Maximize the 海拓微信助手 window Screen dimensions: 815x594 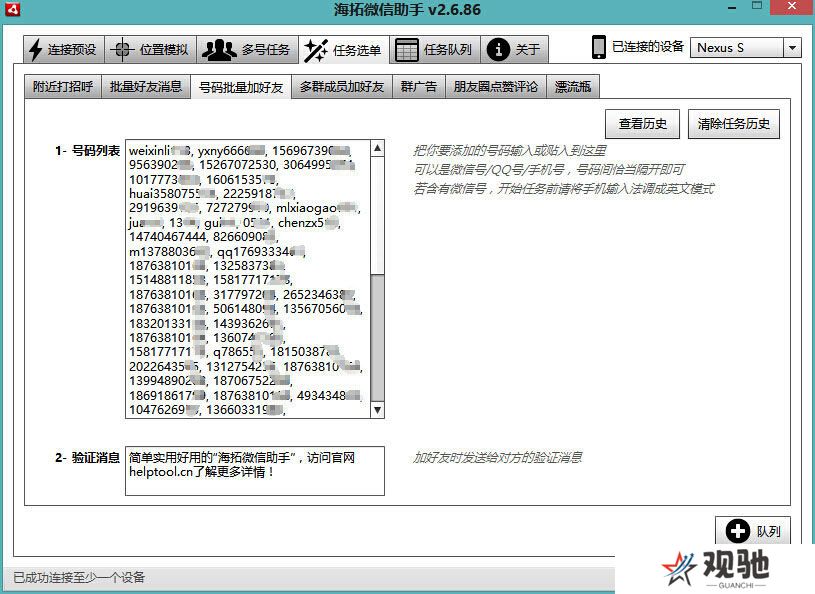click(757, 7)
